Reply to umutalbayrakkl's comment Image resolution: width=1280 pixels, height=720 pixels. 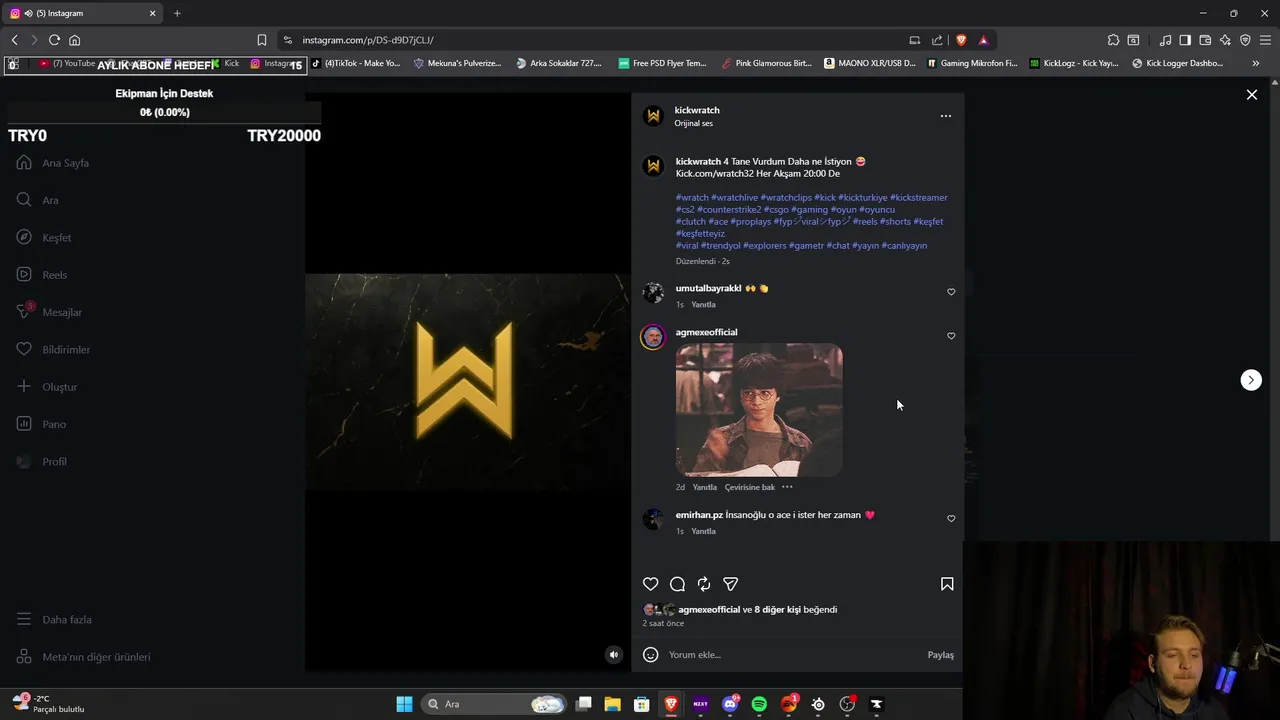tap(704, 305)
